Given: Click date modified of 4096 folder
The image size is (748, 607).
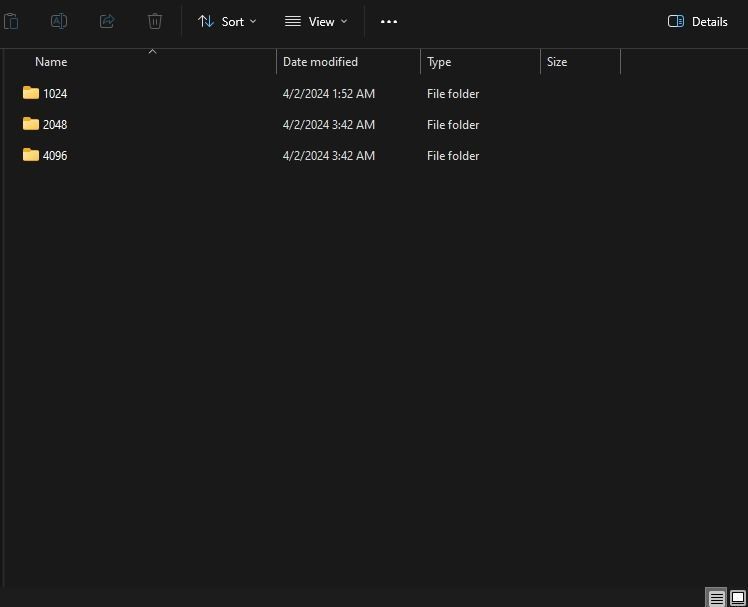Looking at the screenshot, I should click(x=329, y=156).
